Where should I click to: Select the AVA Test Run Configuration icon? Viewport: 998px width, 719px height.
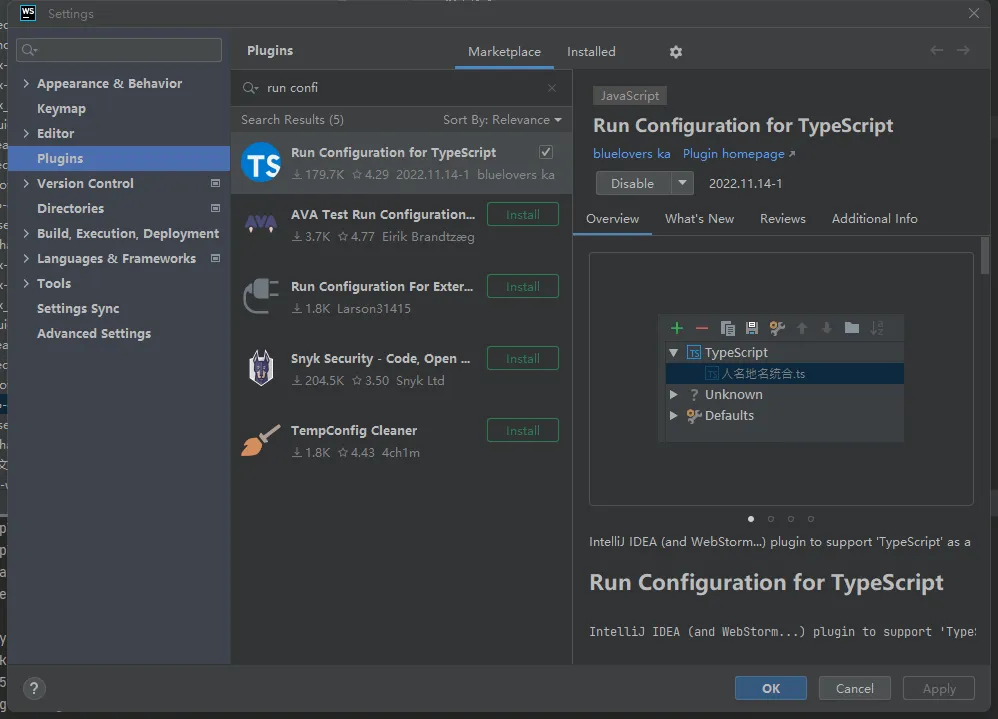261,225
